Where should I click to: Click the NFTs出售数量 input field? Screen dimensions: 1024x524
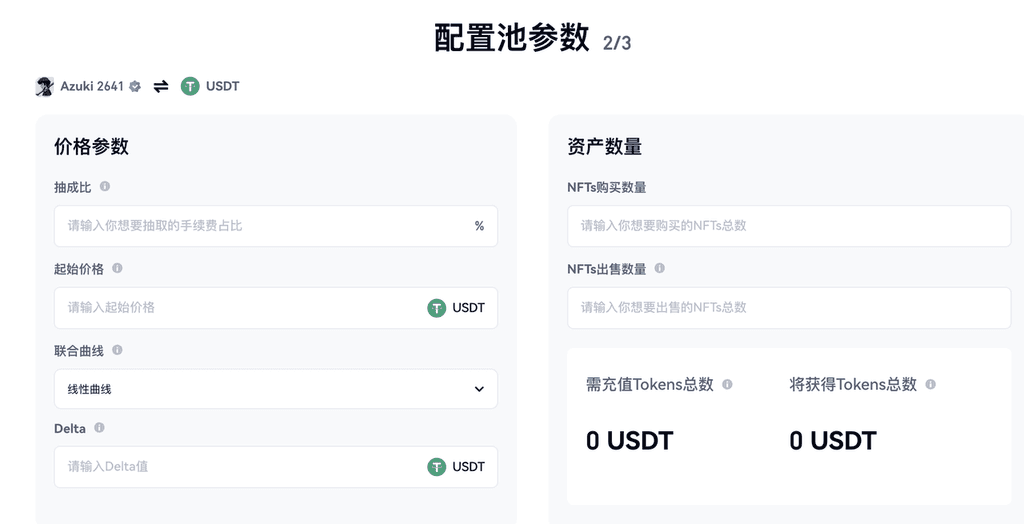(x=788, y=308)
